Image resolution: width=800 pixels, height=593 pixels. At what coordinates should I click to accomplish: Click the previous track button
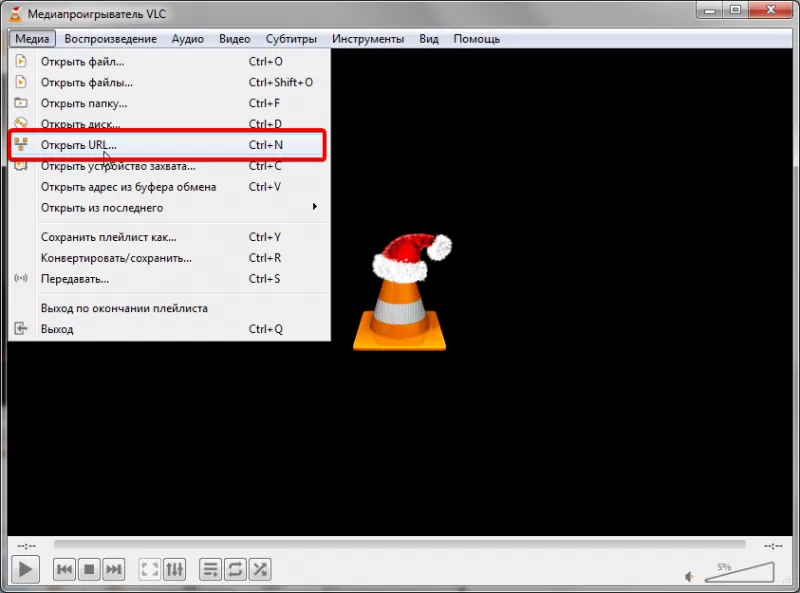(64, 569)
